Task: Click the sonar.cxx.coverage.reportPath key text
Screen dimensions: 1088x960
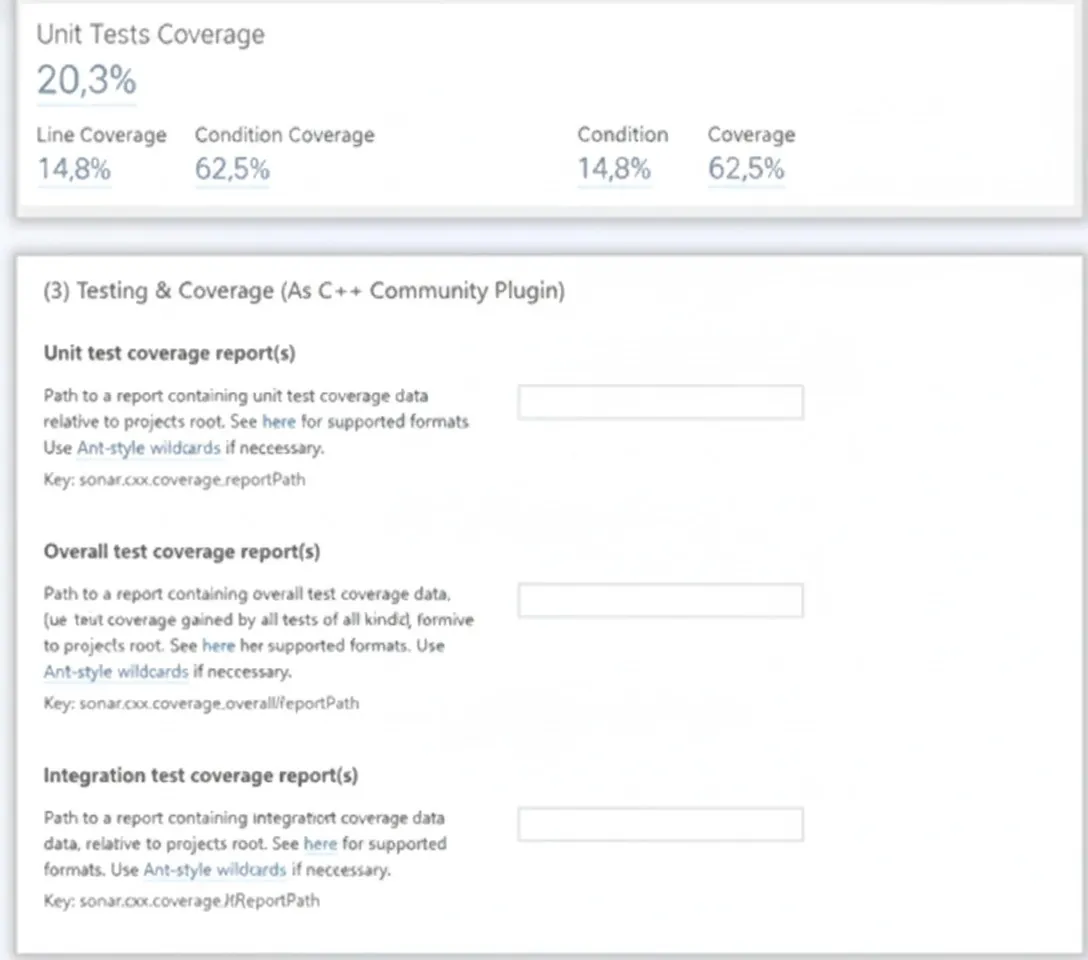Action: coord(192,480)
